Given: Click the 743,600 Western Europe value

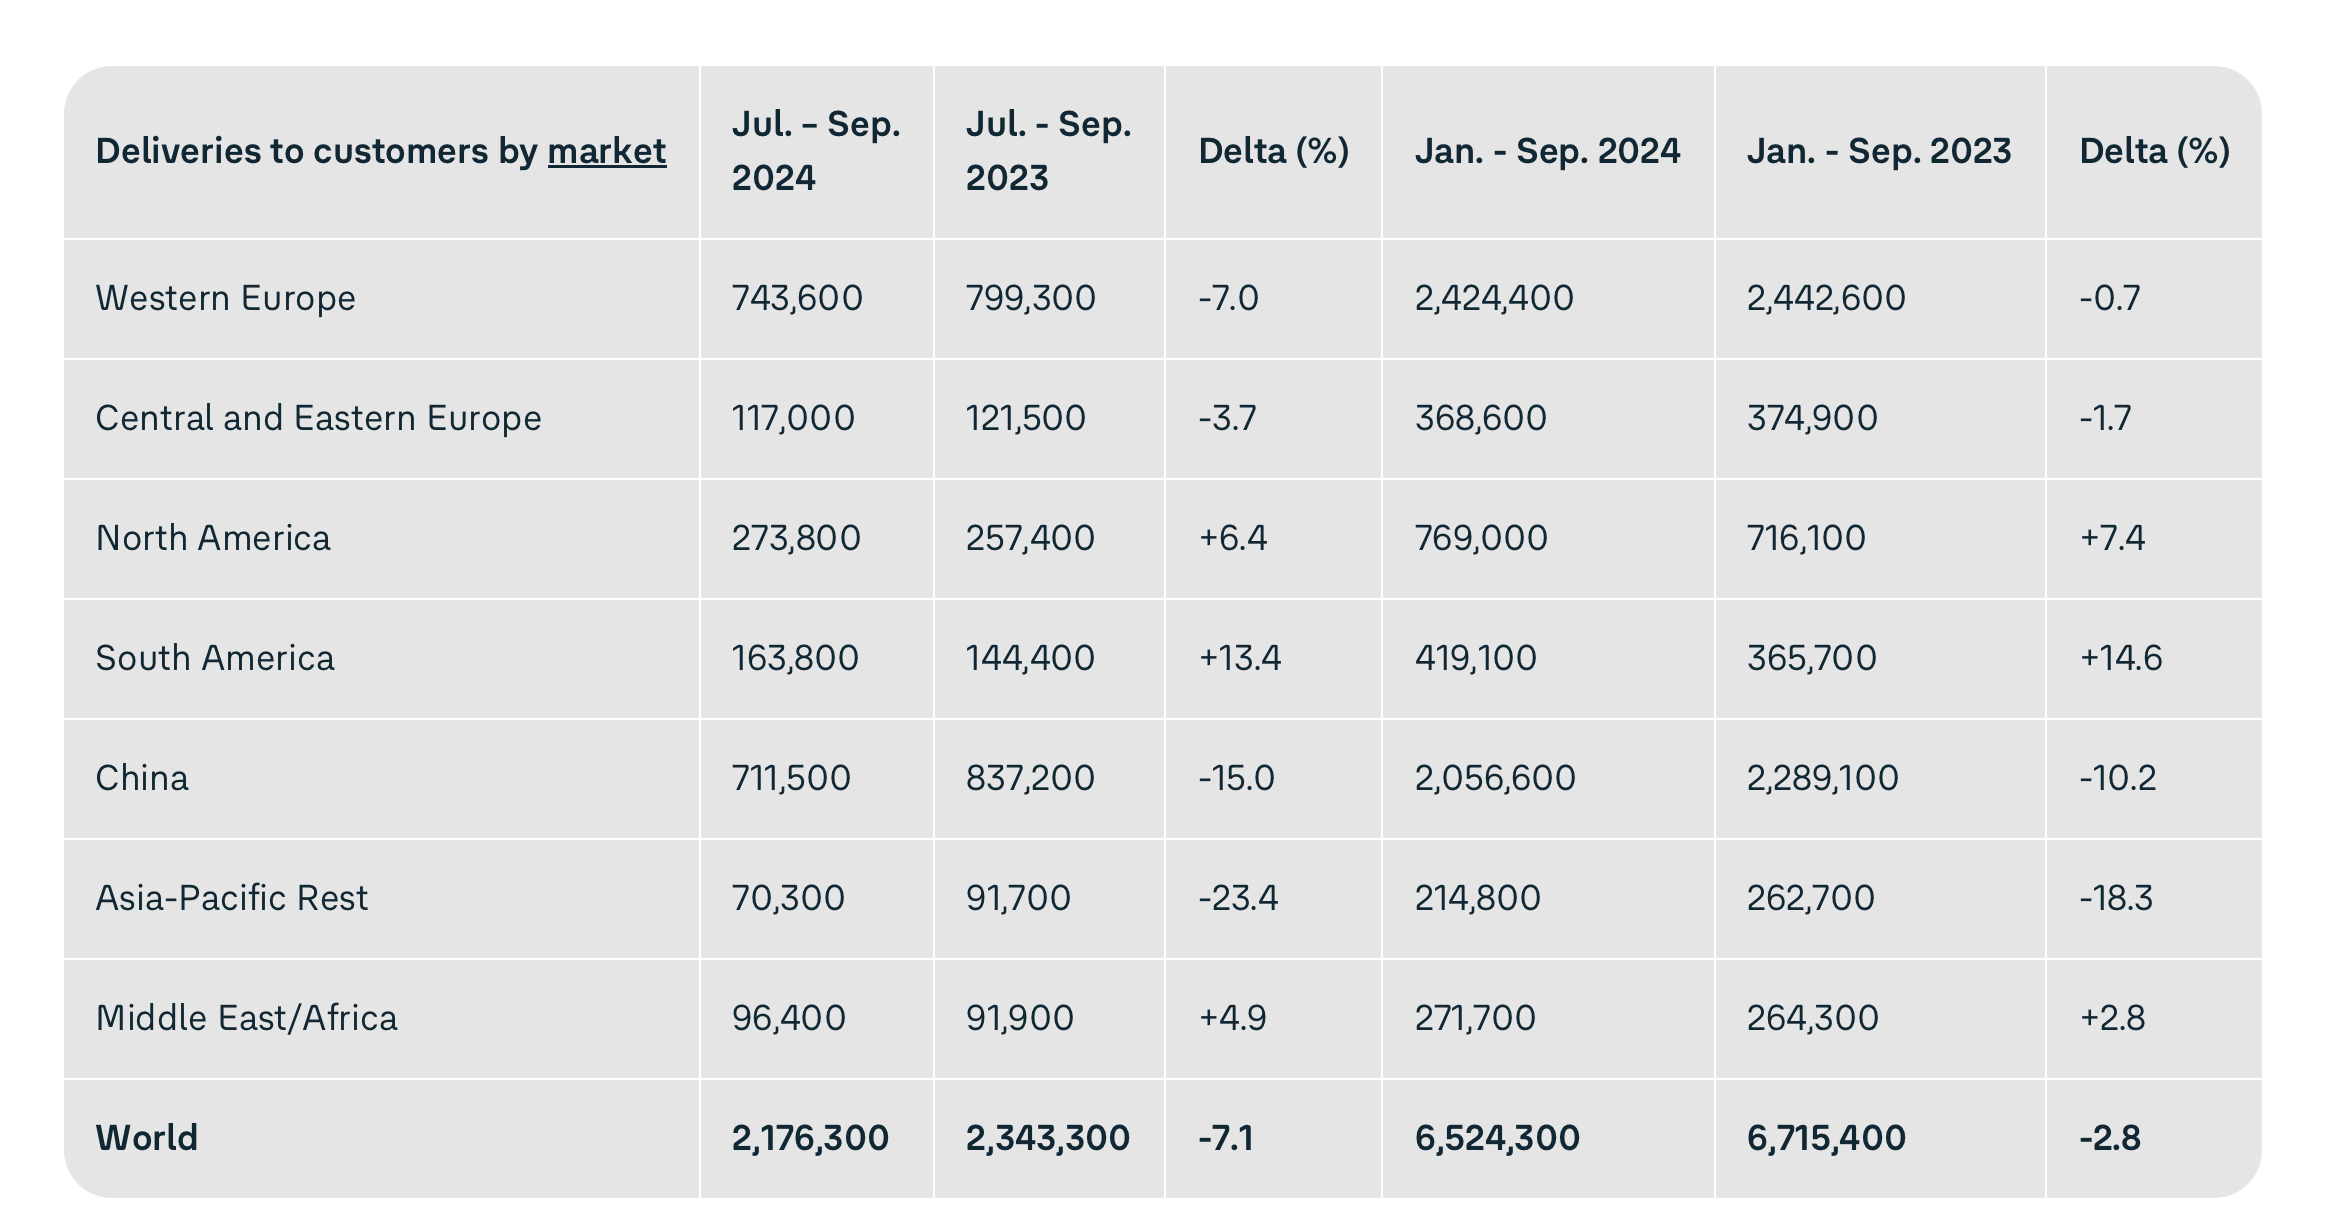Looking at the screenshot, I should (x=797, y=298).
